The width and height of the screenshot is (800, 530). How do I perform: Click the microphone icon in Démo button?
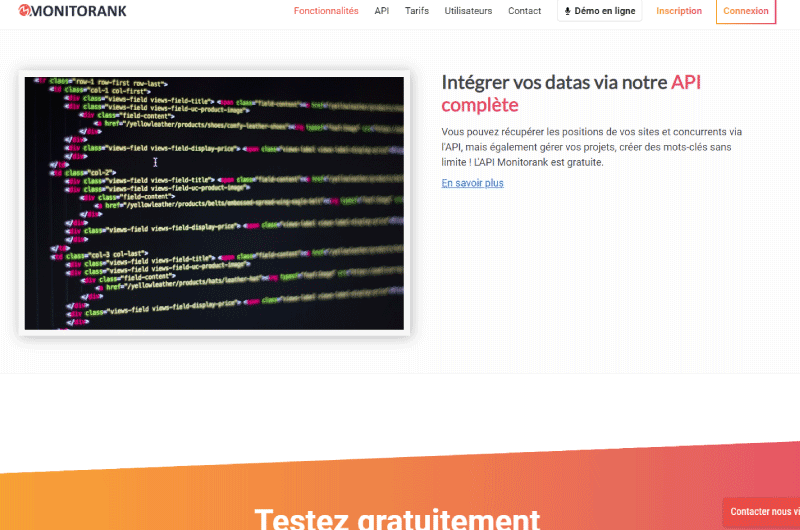tap(567, 11)
